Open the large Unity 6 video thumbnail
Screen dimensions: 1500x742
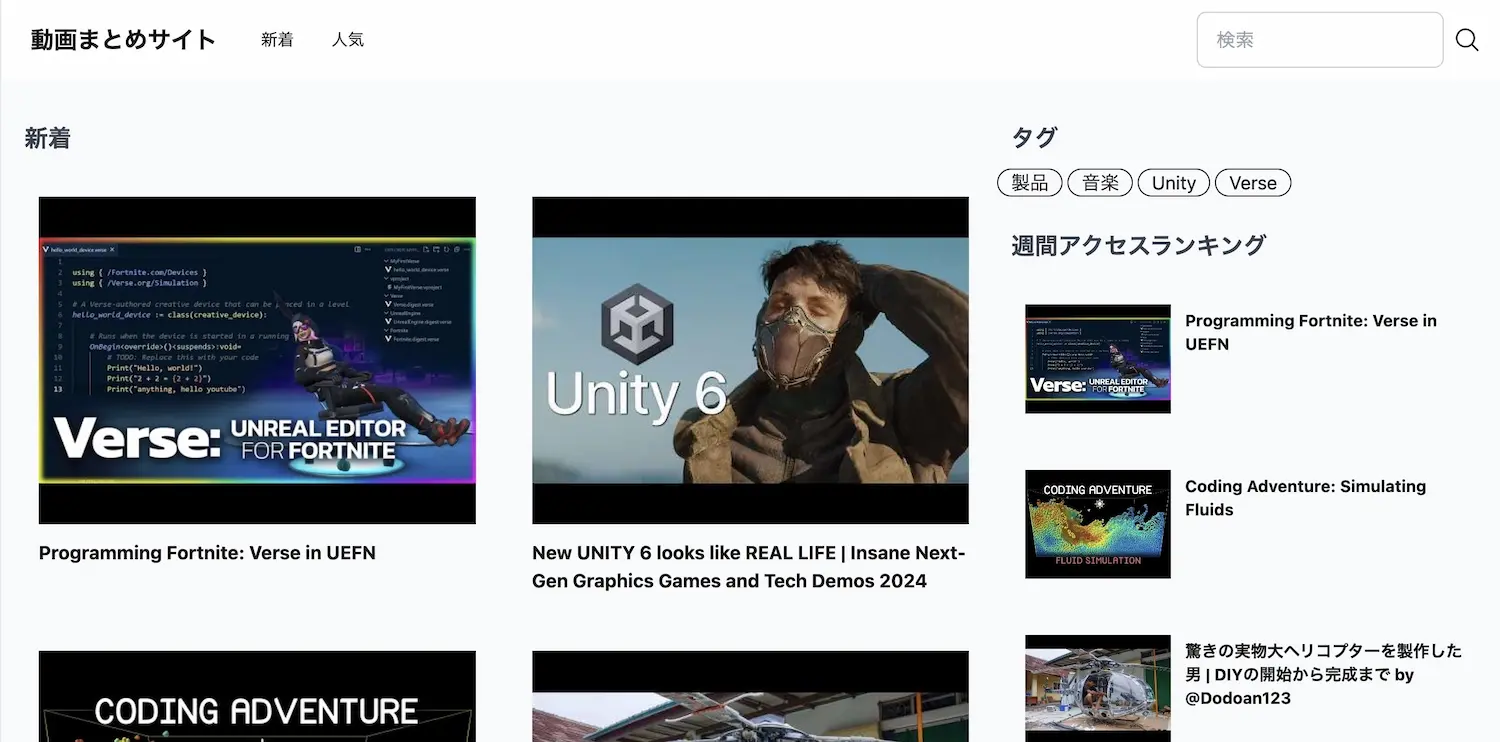coord(750,360)
